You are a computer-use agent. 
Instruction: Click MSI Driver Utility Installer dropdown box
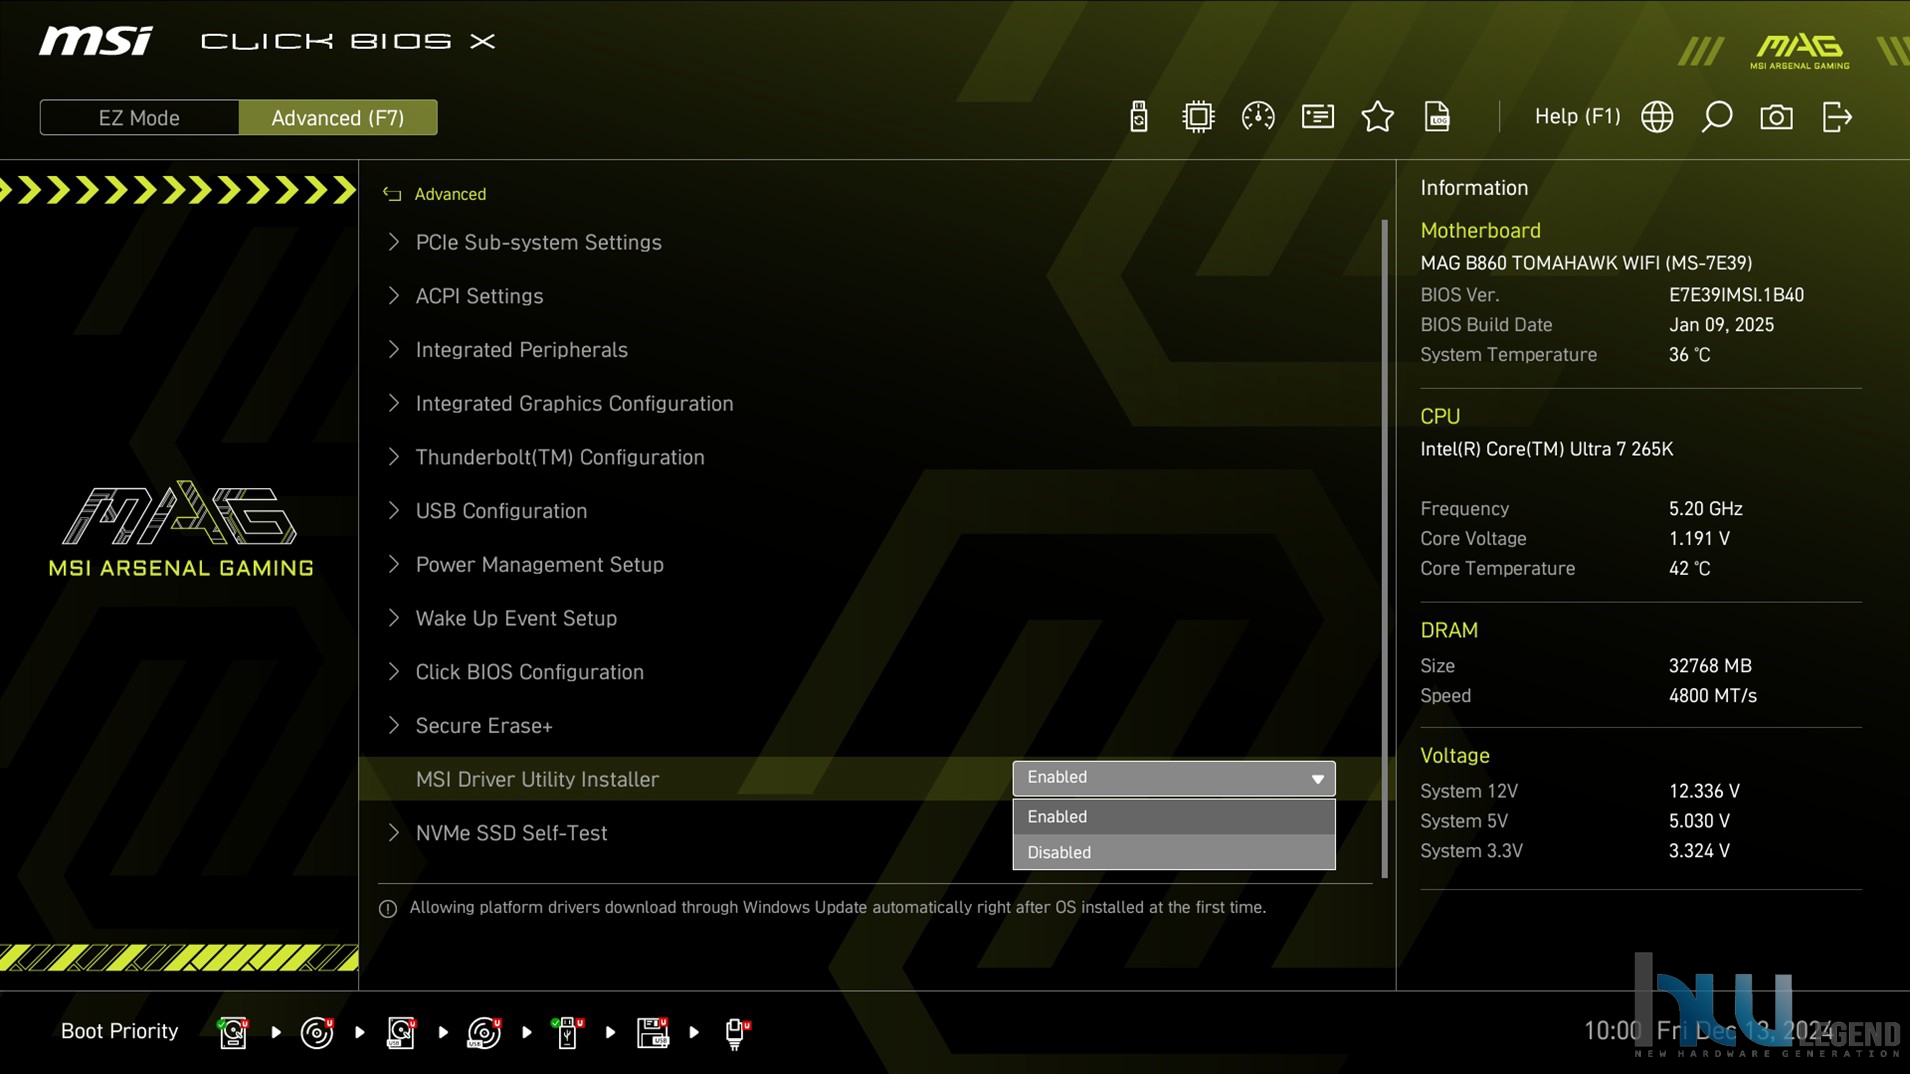[1173, 778]
